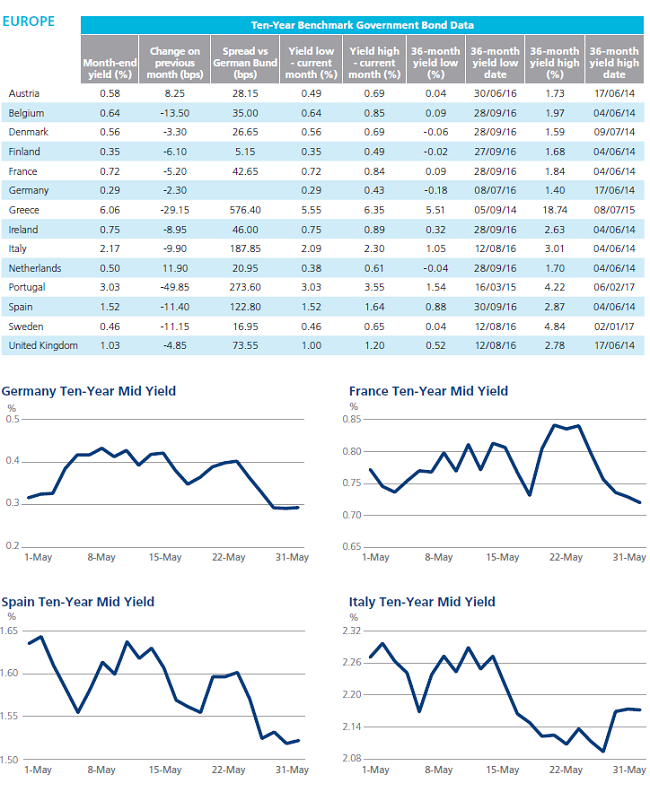Select the Austria table row label

23,93
